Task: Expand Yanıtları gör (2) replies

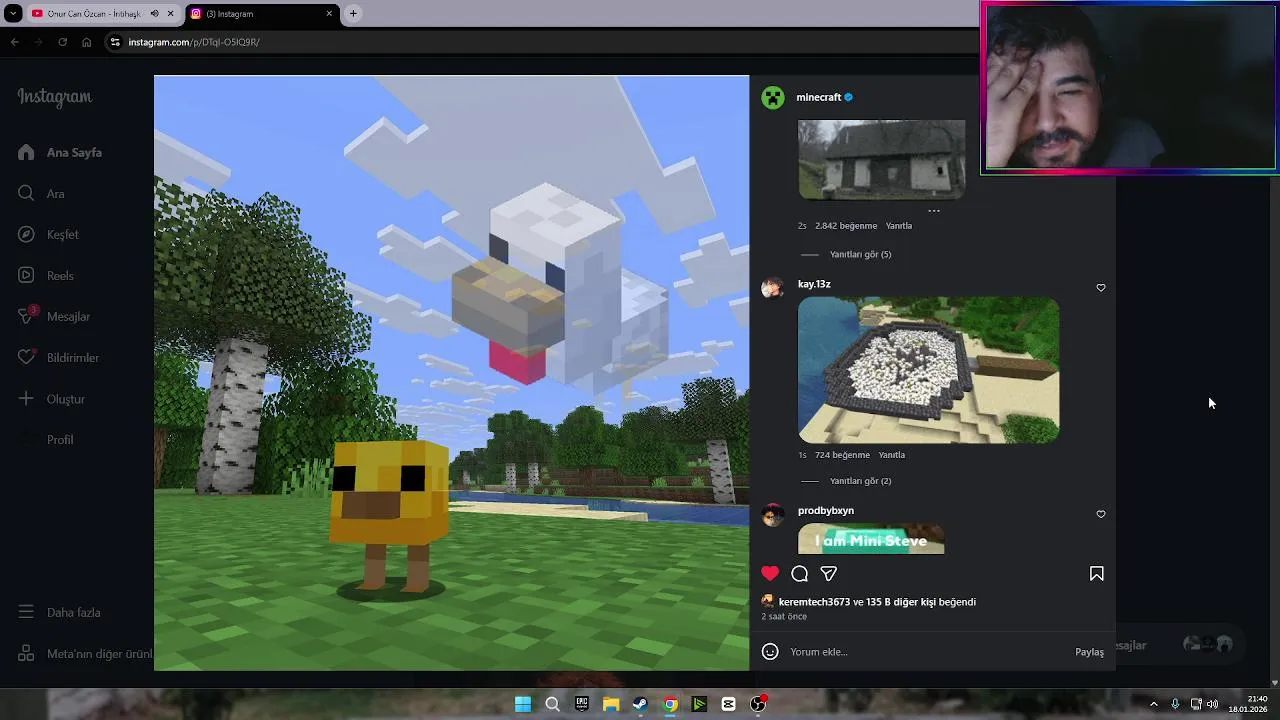Action: click(x=860, y=481)
